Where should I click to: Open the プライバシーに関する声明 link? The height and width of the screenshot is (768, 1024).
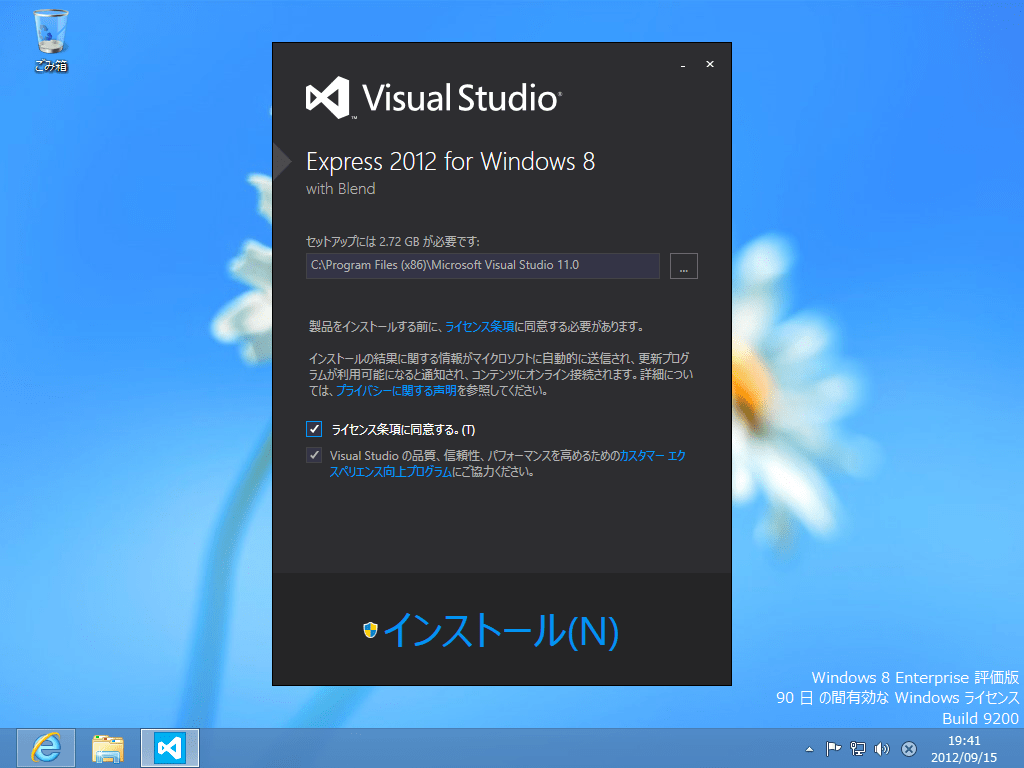coord(396,391)
